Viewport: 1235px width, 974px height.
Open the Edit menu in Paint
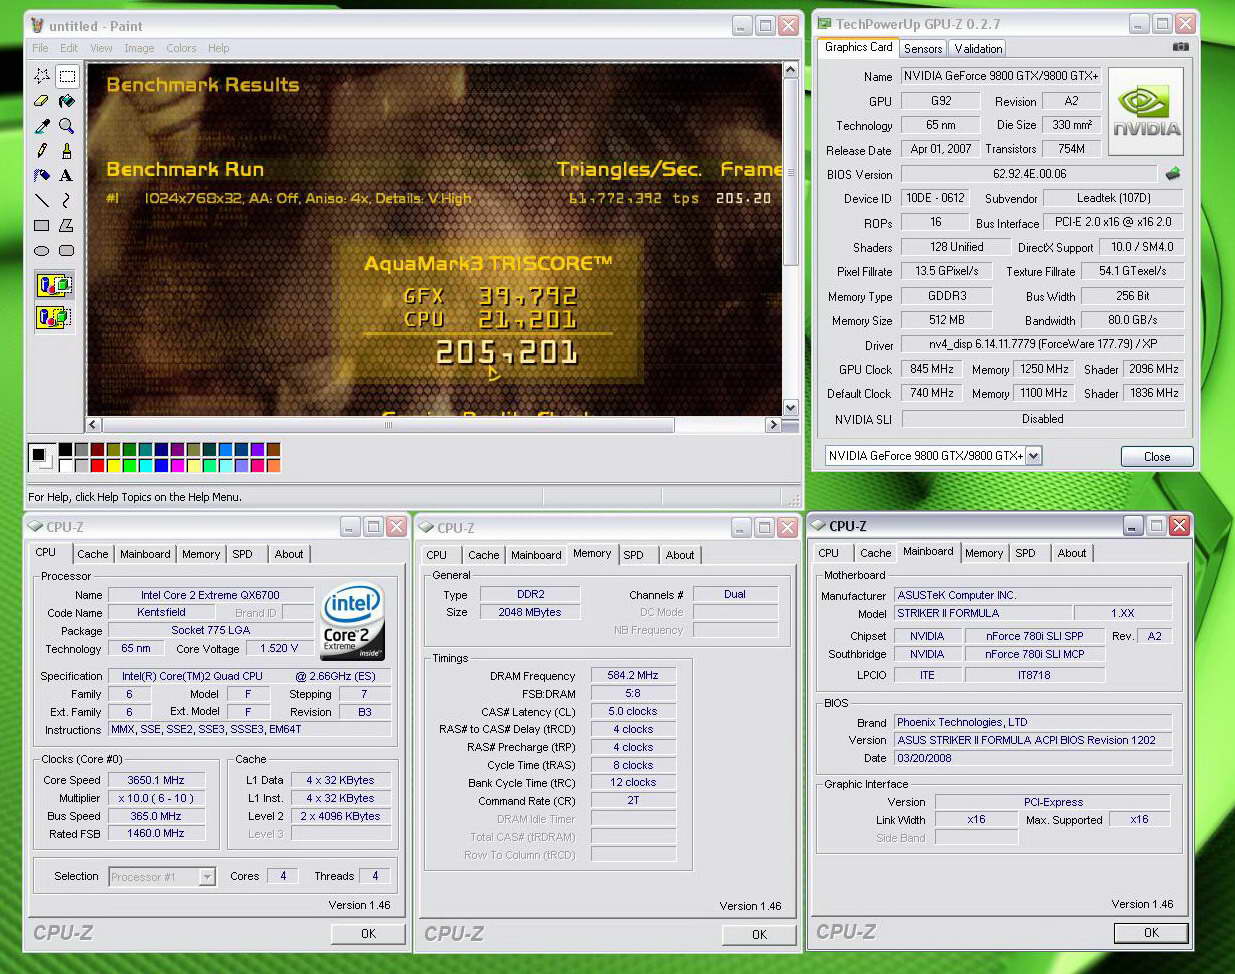click(x=69, y=48)
